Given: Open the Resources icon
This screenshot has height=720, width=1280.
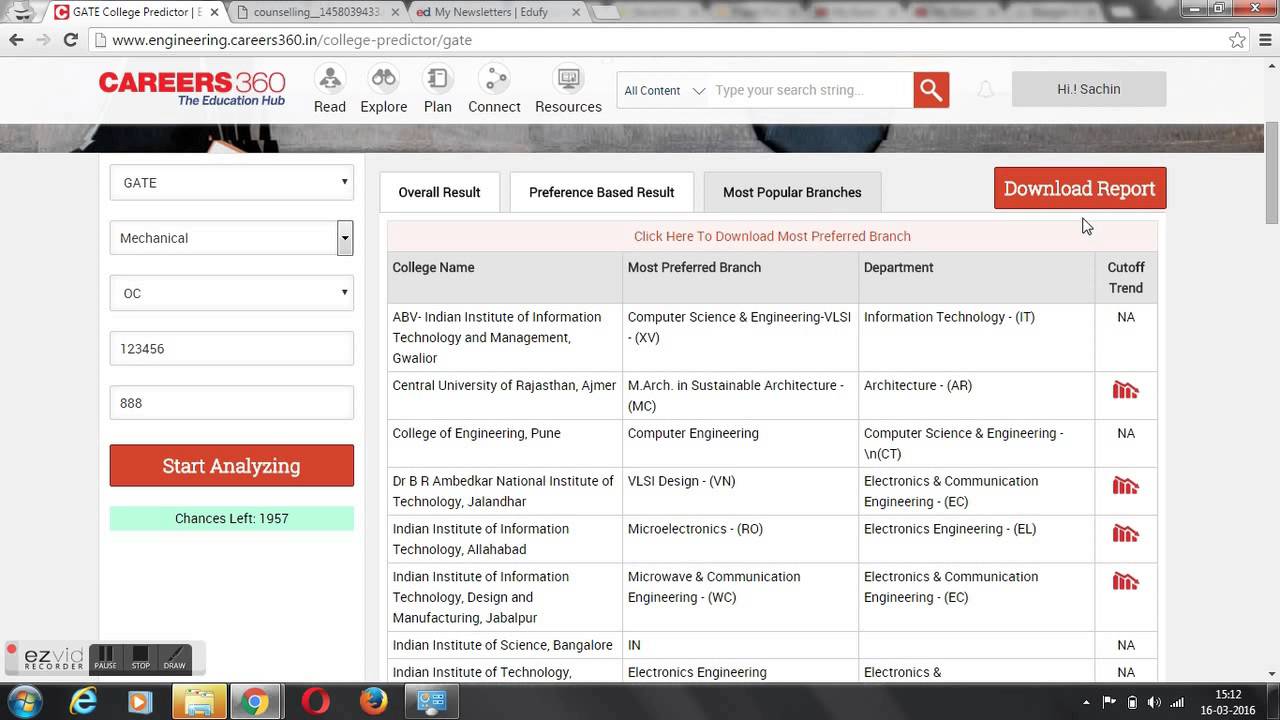Looking at the screenshot, I should pyautogui.click(x=568, y=78).
